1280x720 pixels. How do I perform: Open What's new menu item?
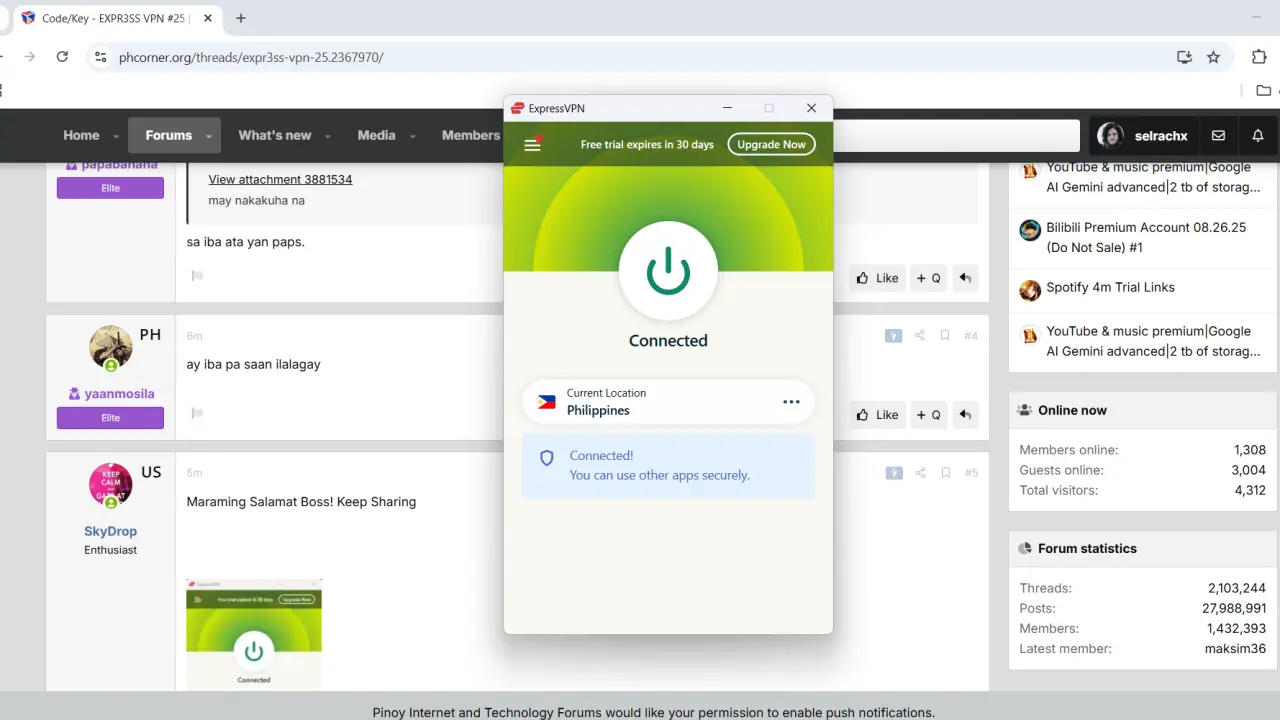275,135
